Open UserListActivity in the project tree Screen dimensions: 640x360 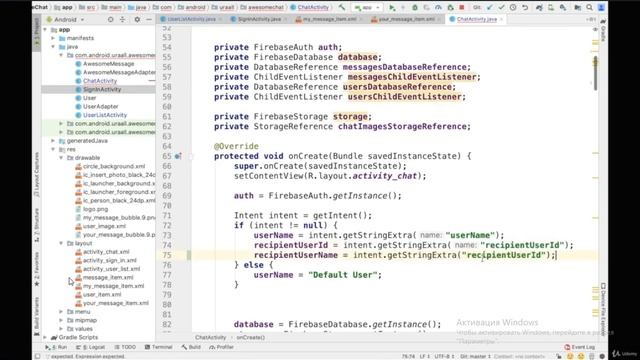[101, 116]
